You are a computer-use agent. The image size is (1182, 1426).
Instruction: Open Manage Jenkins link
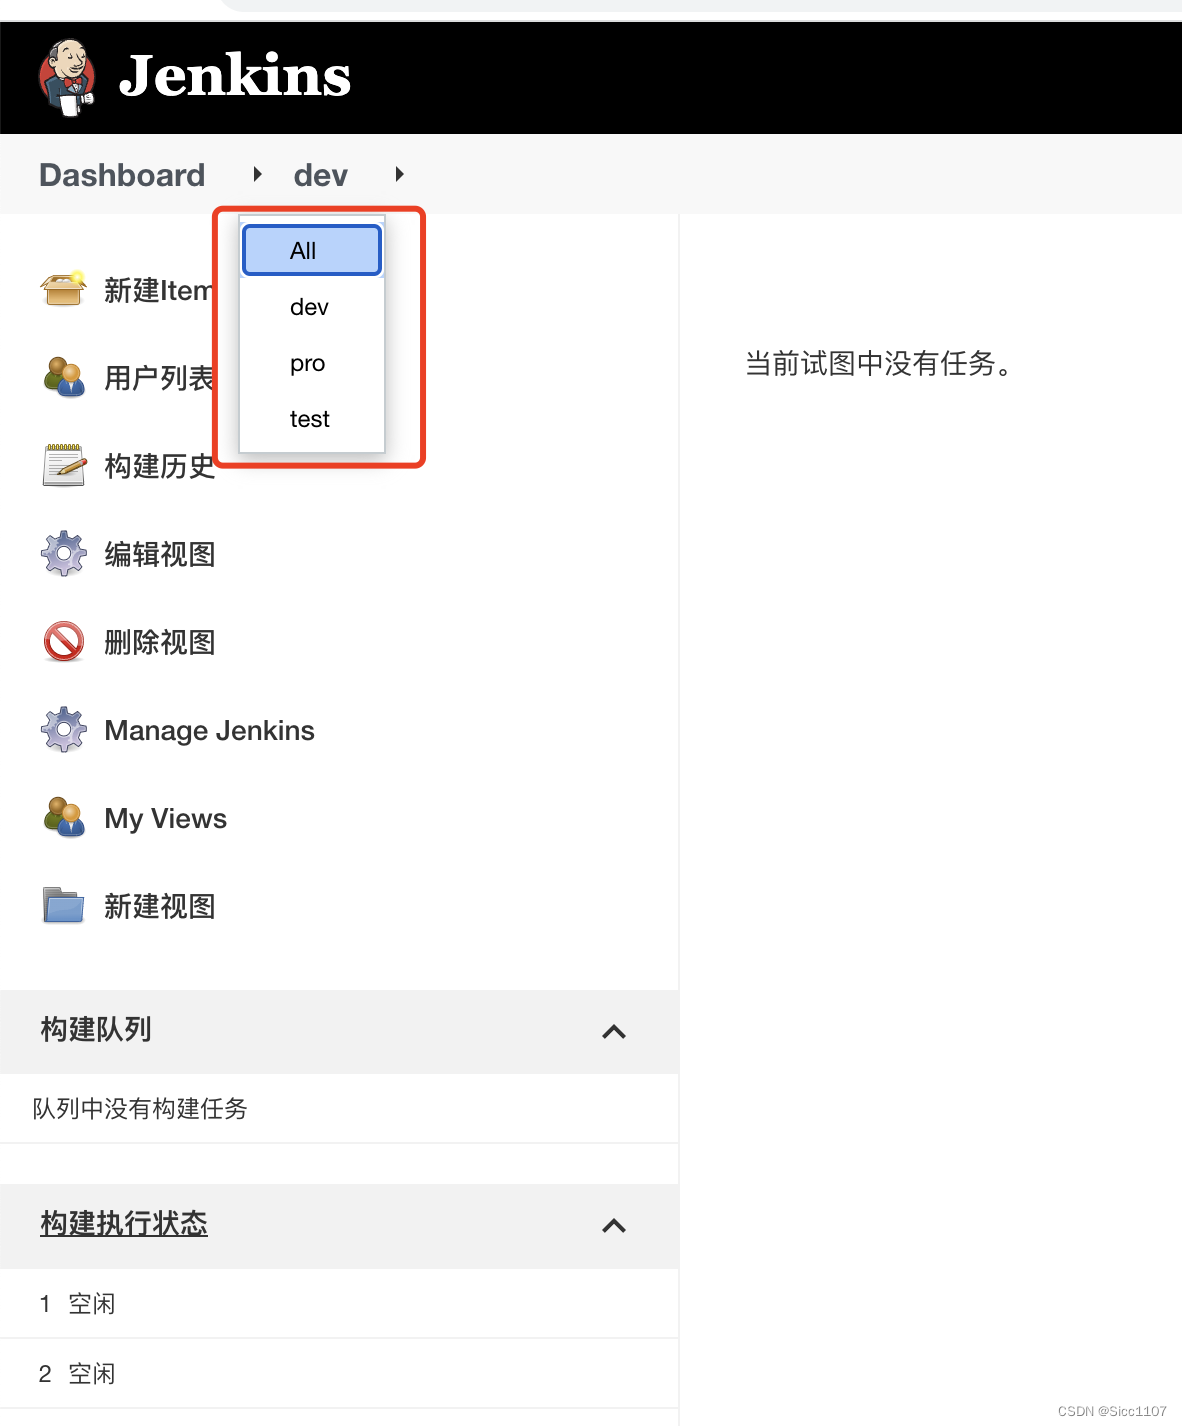point(209,730)
